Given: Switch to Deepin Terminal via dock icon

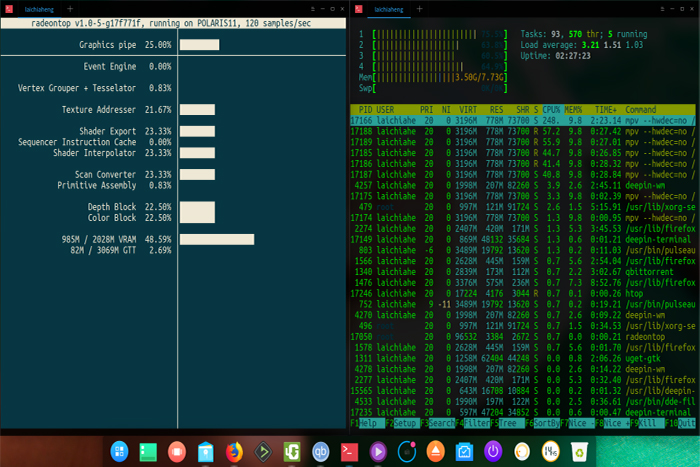Looking at the screenshot, I should (349, 452).
